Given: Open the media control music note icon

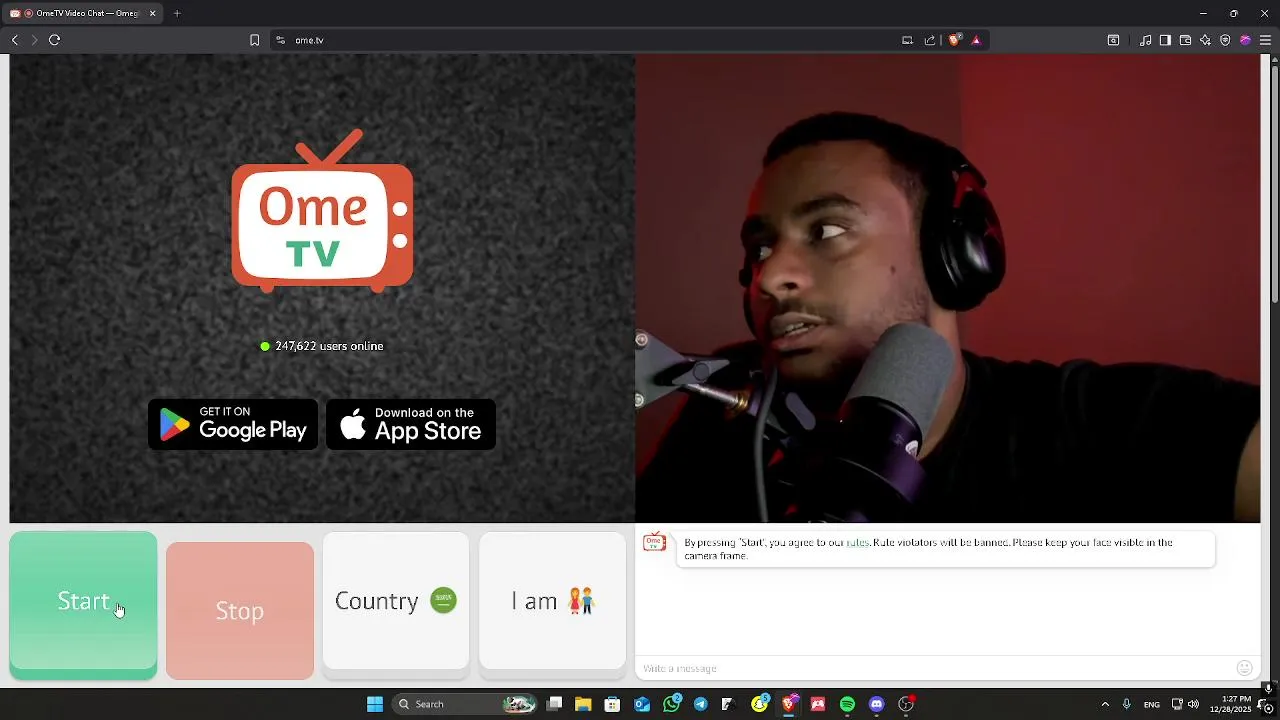Looking at the screenshot, I should click(1146, 40).
